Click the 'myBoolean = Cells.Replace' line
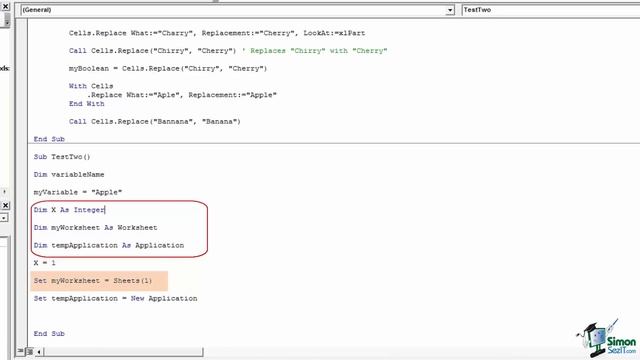 click(x=168, y=68)
